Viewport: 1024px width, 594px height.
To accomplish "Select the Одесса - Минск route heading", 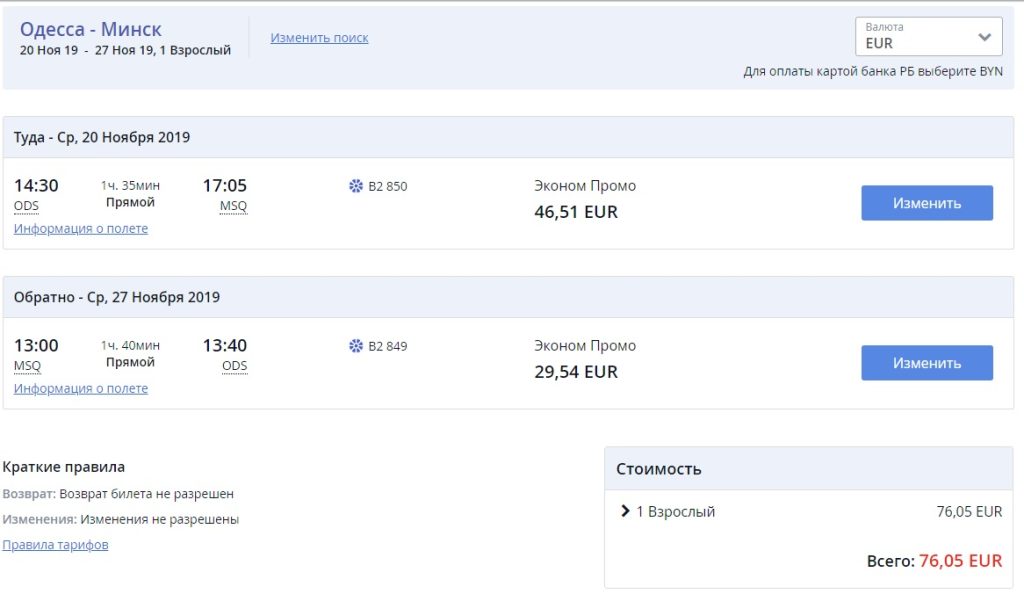I will click(91, 29).
